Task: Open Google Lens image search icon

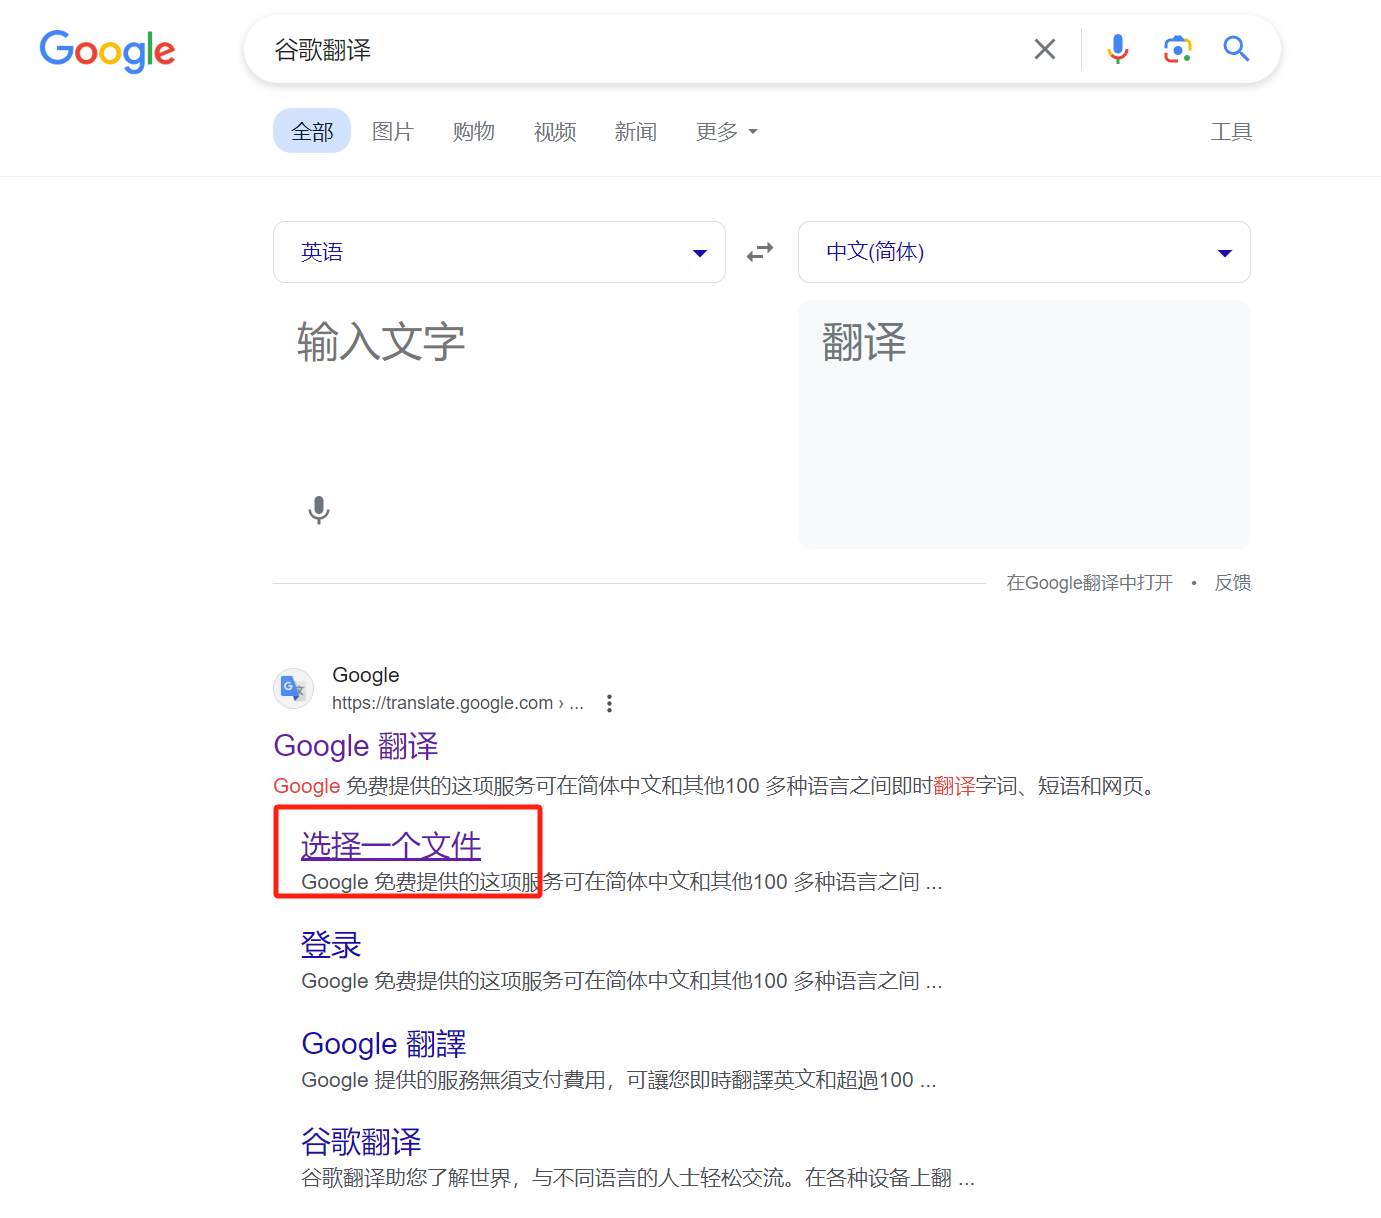Action: (x=1177, y=49)
